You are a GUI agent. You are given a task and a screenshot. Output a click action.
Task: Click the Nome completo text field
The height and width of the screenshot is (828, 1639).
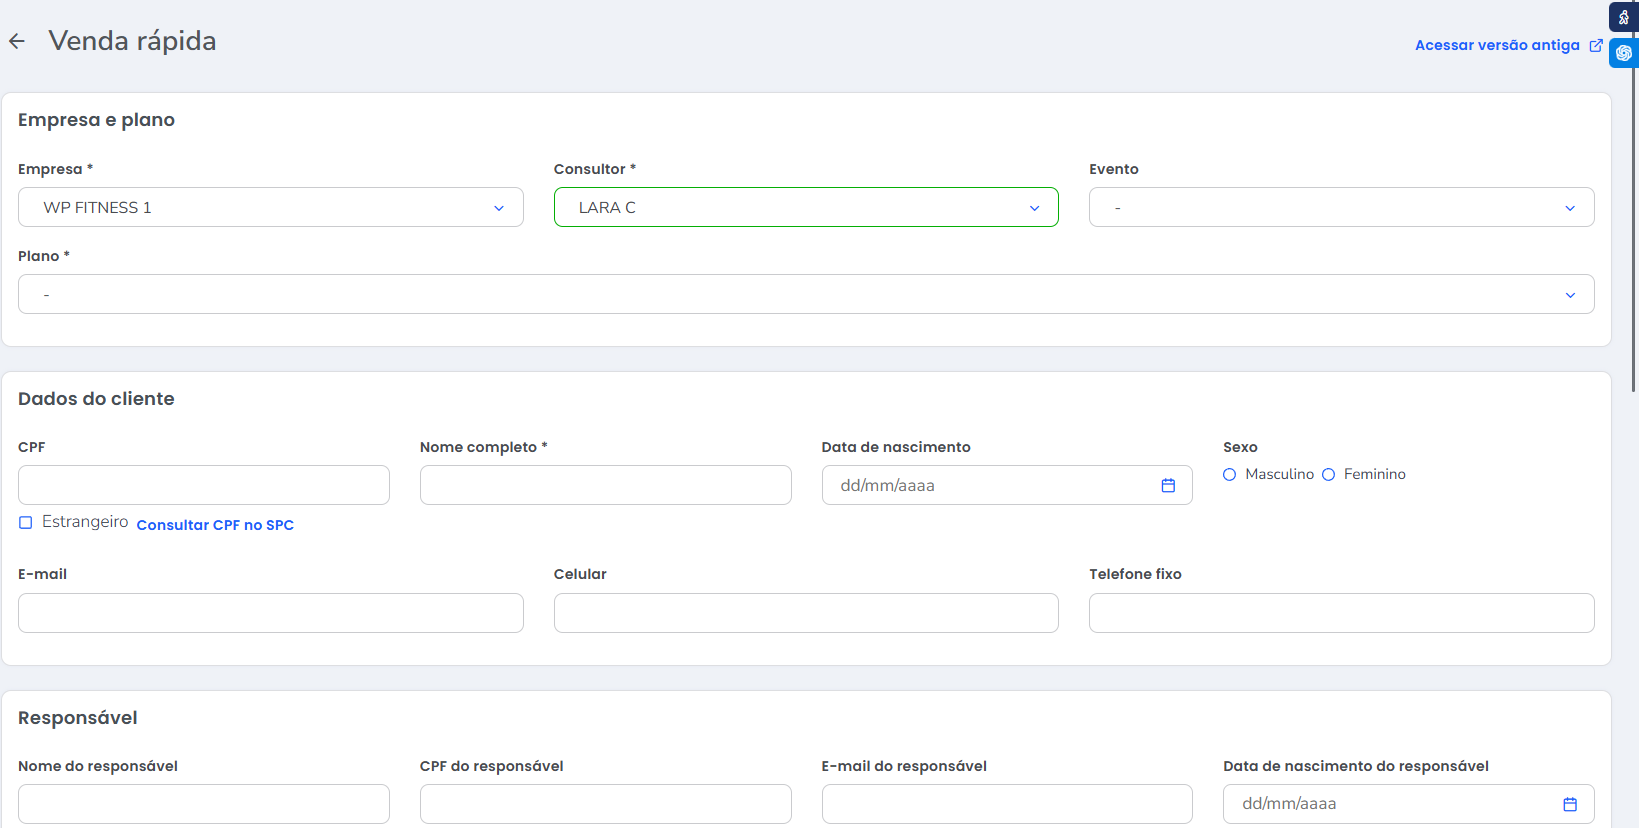tap(605, 486)
